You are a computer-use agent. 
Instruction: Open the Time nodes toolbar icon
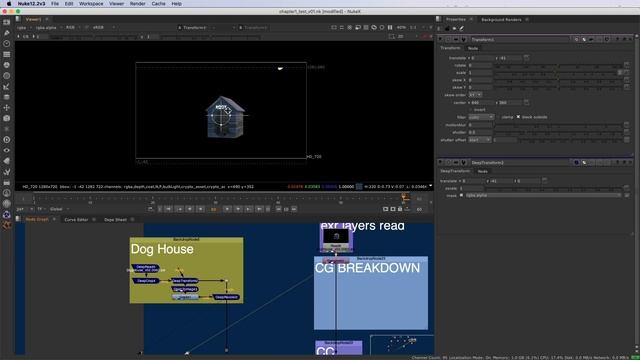[7, 43]
